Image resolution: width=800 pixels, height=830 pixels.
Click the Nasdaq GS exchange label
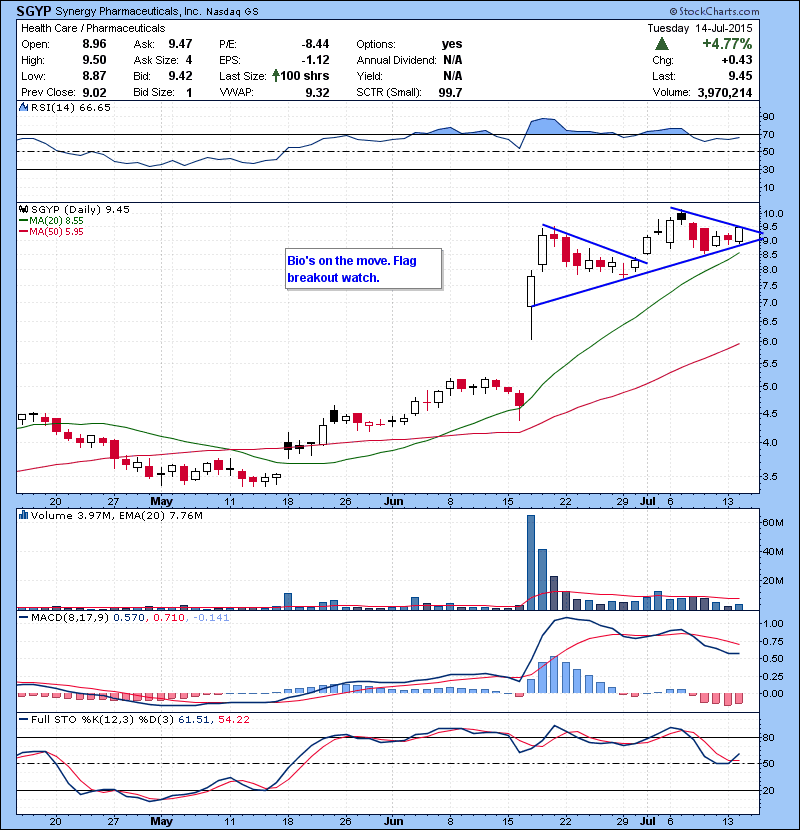coord(232,12)
